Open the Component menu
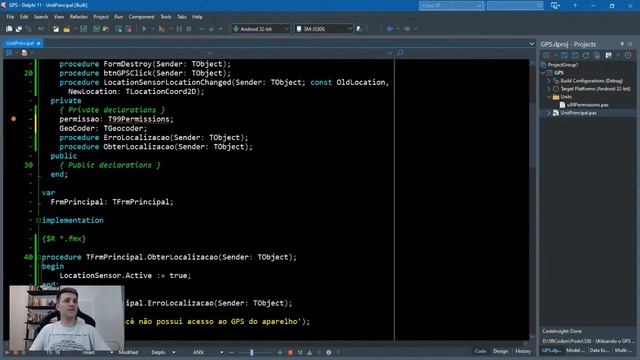 [x=141, y=17]
